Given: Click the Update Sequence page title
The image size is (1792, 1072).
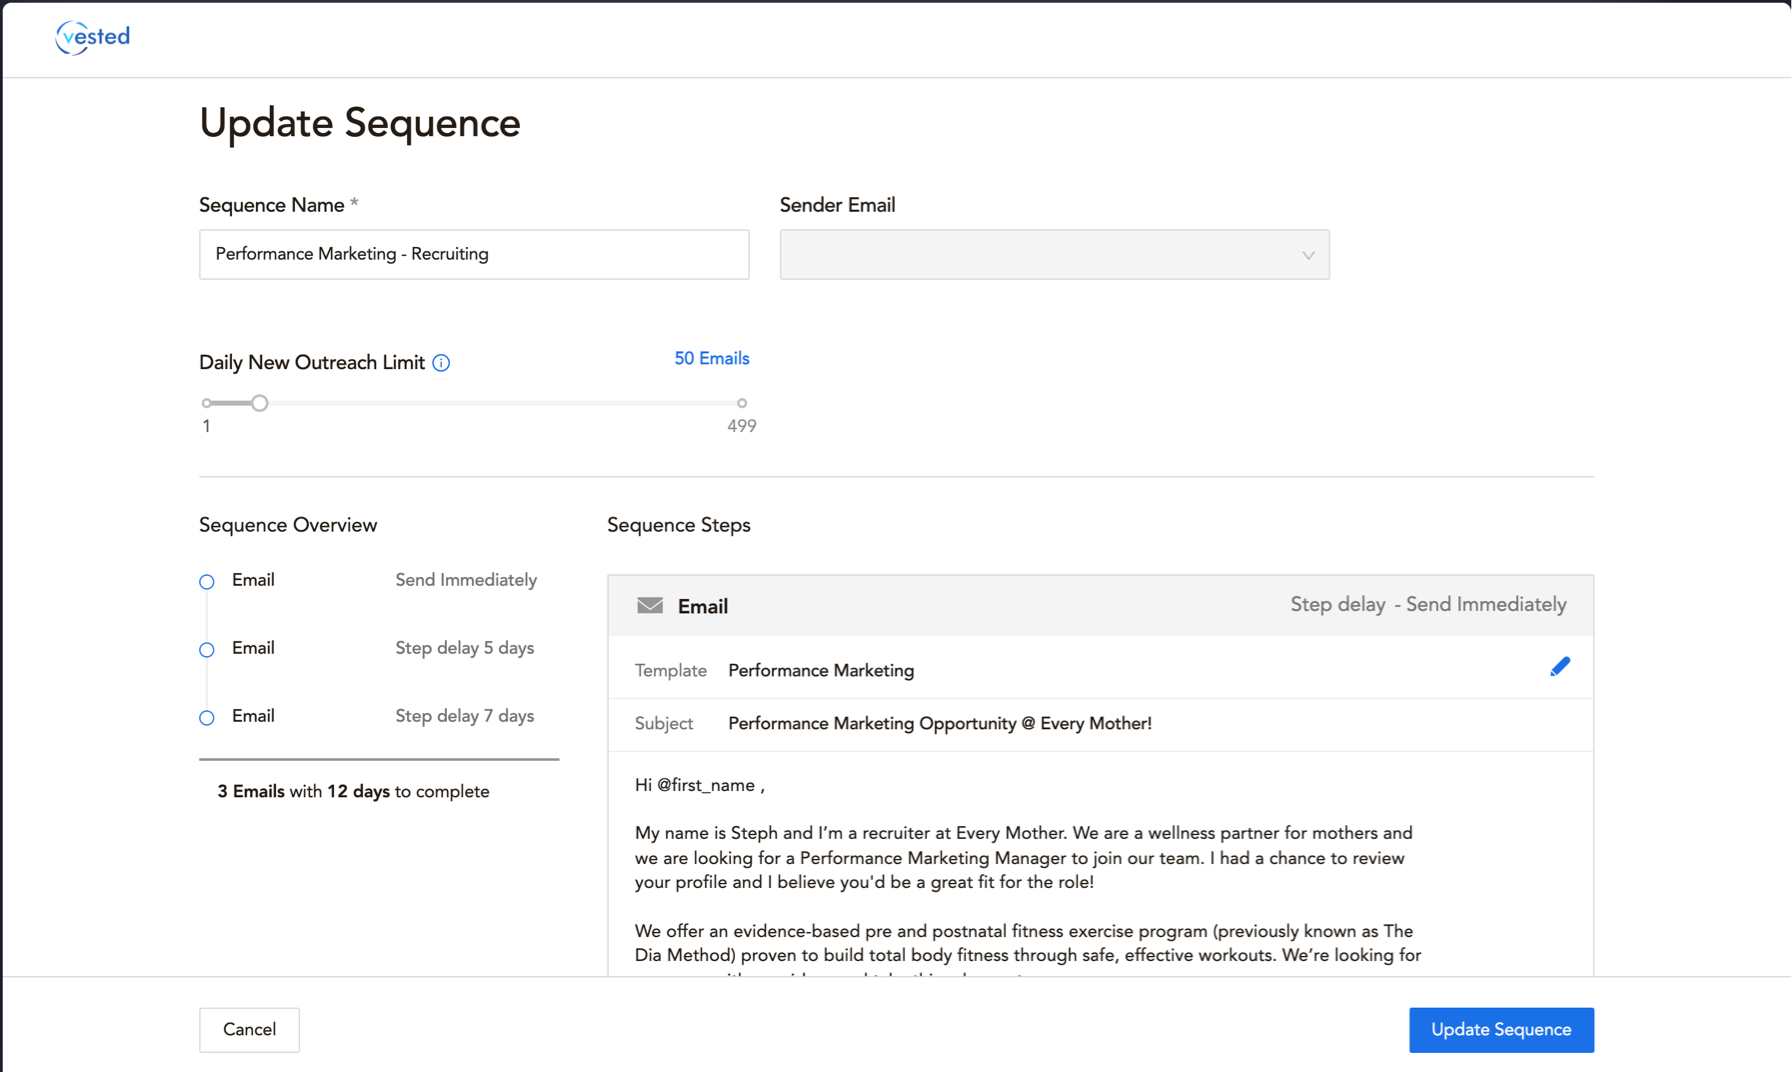Looking at the screenshot, I should click(360, 124).
